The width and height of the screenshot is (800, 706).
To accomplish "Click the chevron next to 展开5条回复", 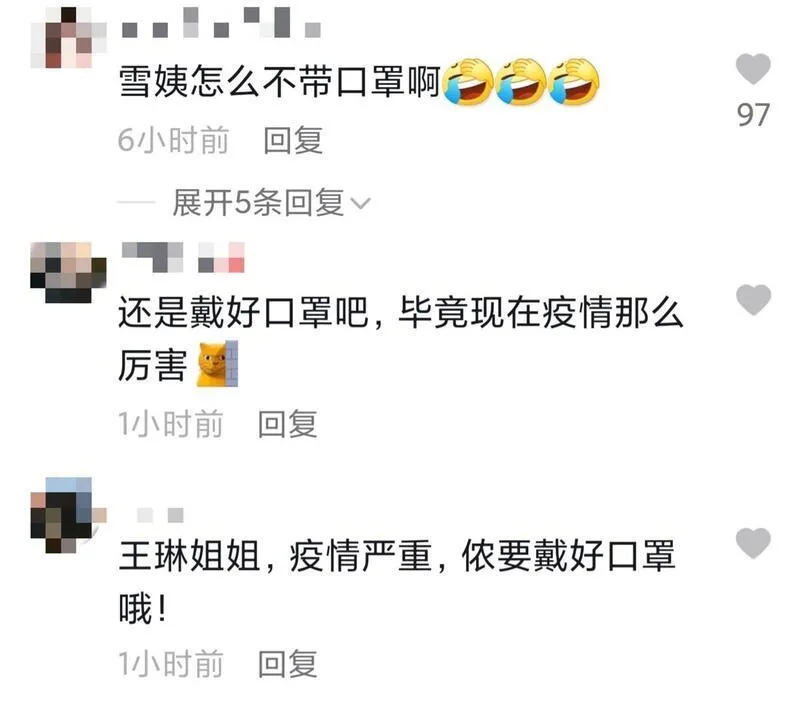I will 361,204.
